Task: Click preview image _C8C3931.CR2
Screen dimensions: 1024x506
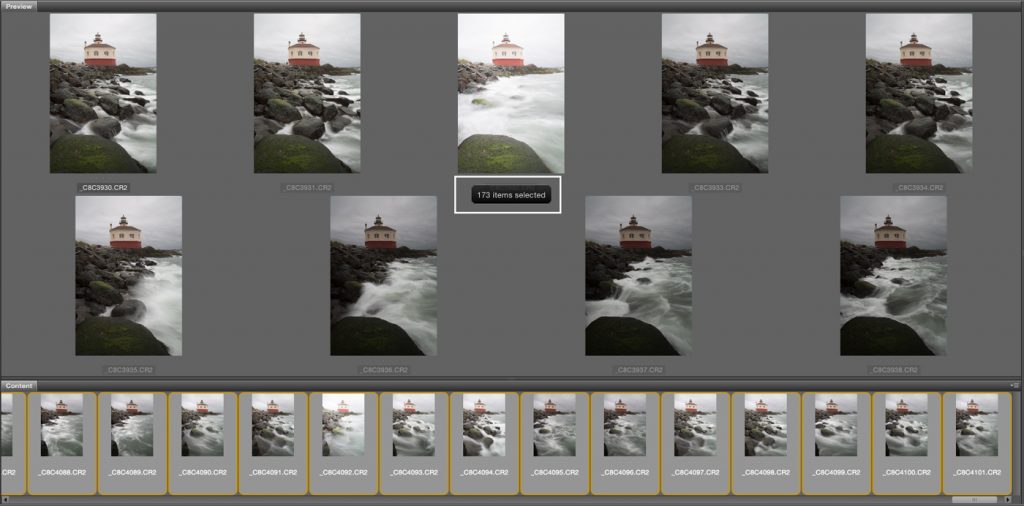Action: coord(307,93)
